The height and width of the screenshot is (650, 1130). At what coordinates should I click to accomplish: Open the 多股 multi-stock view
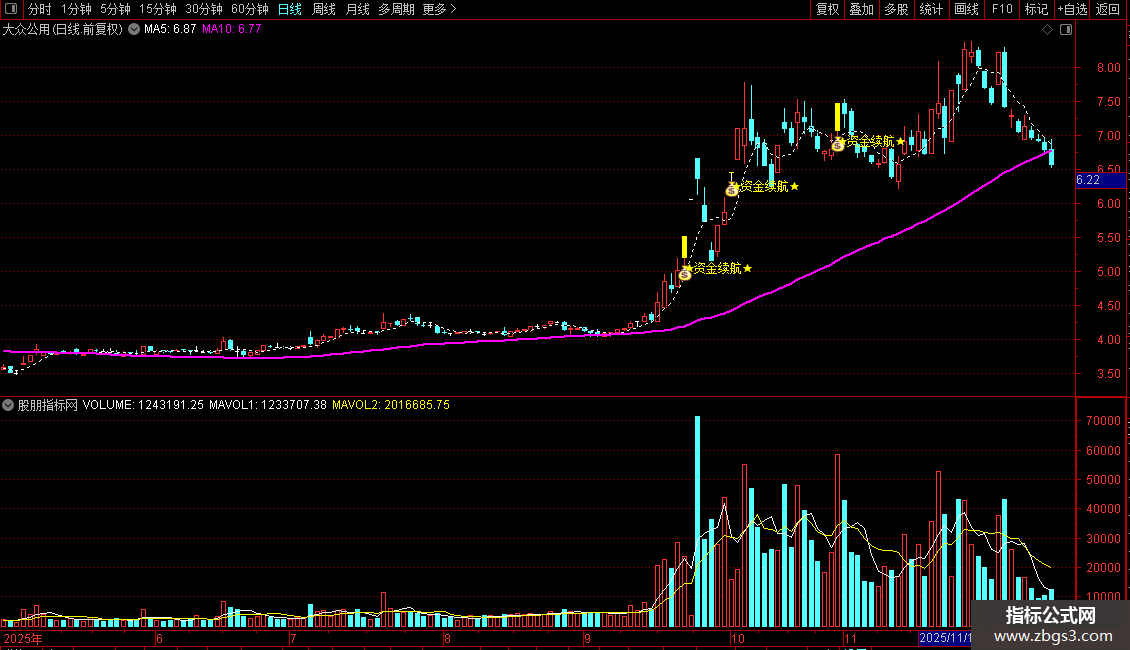pyautogui.click(x=897, y=9)
